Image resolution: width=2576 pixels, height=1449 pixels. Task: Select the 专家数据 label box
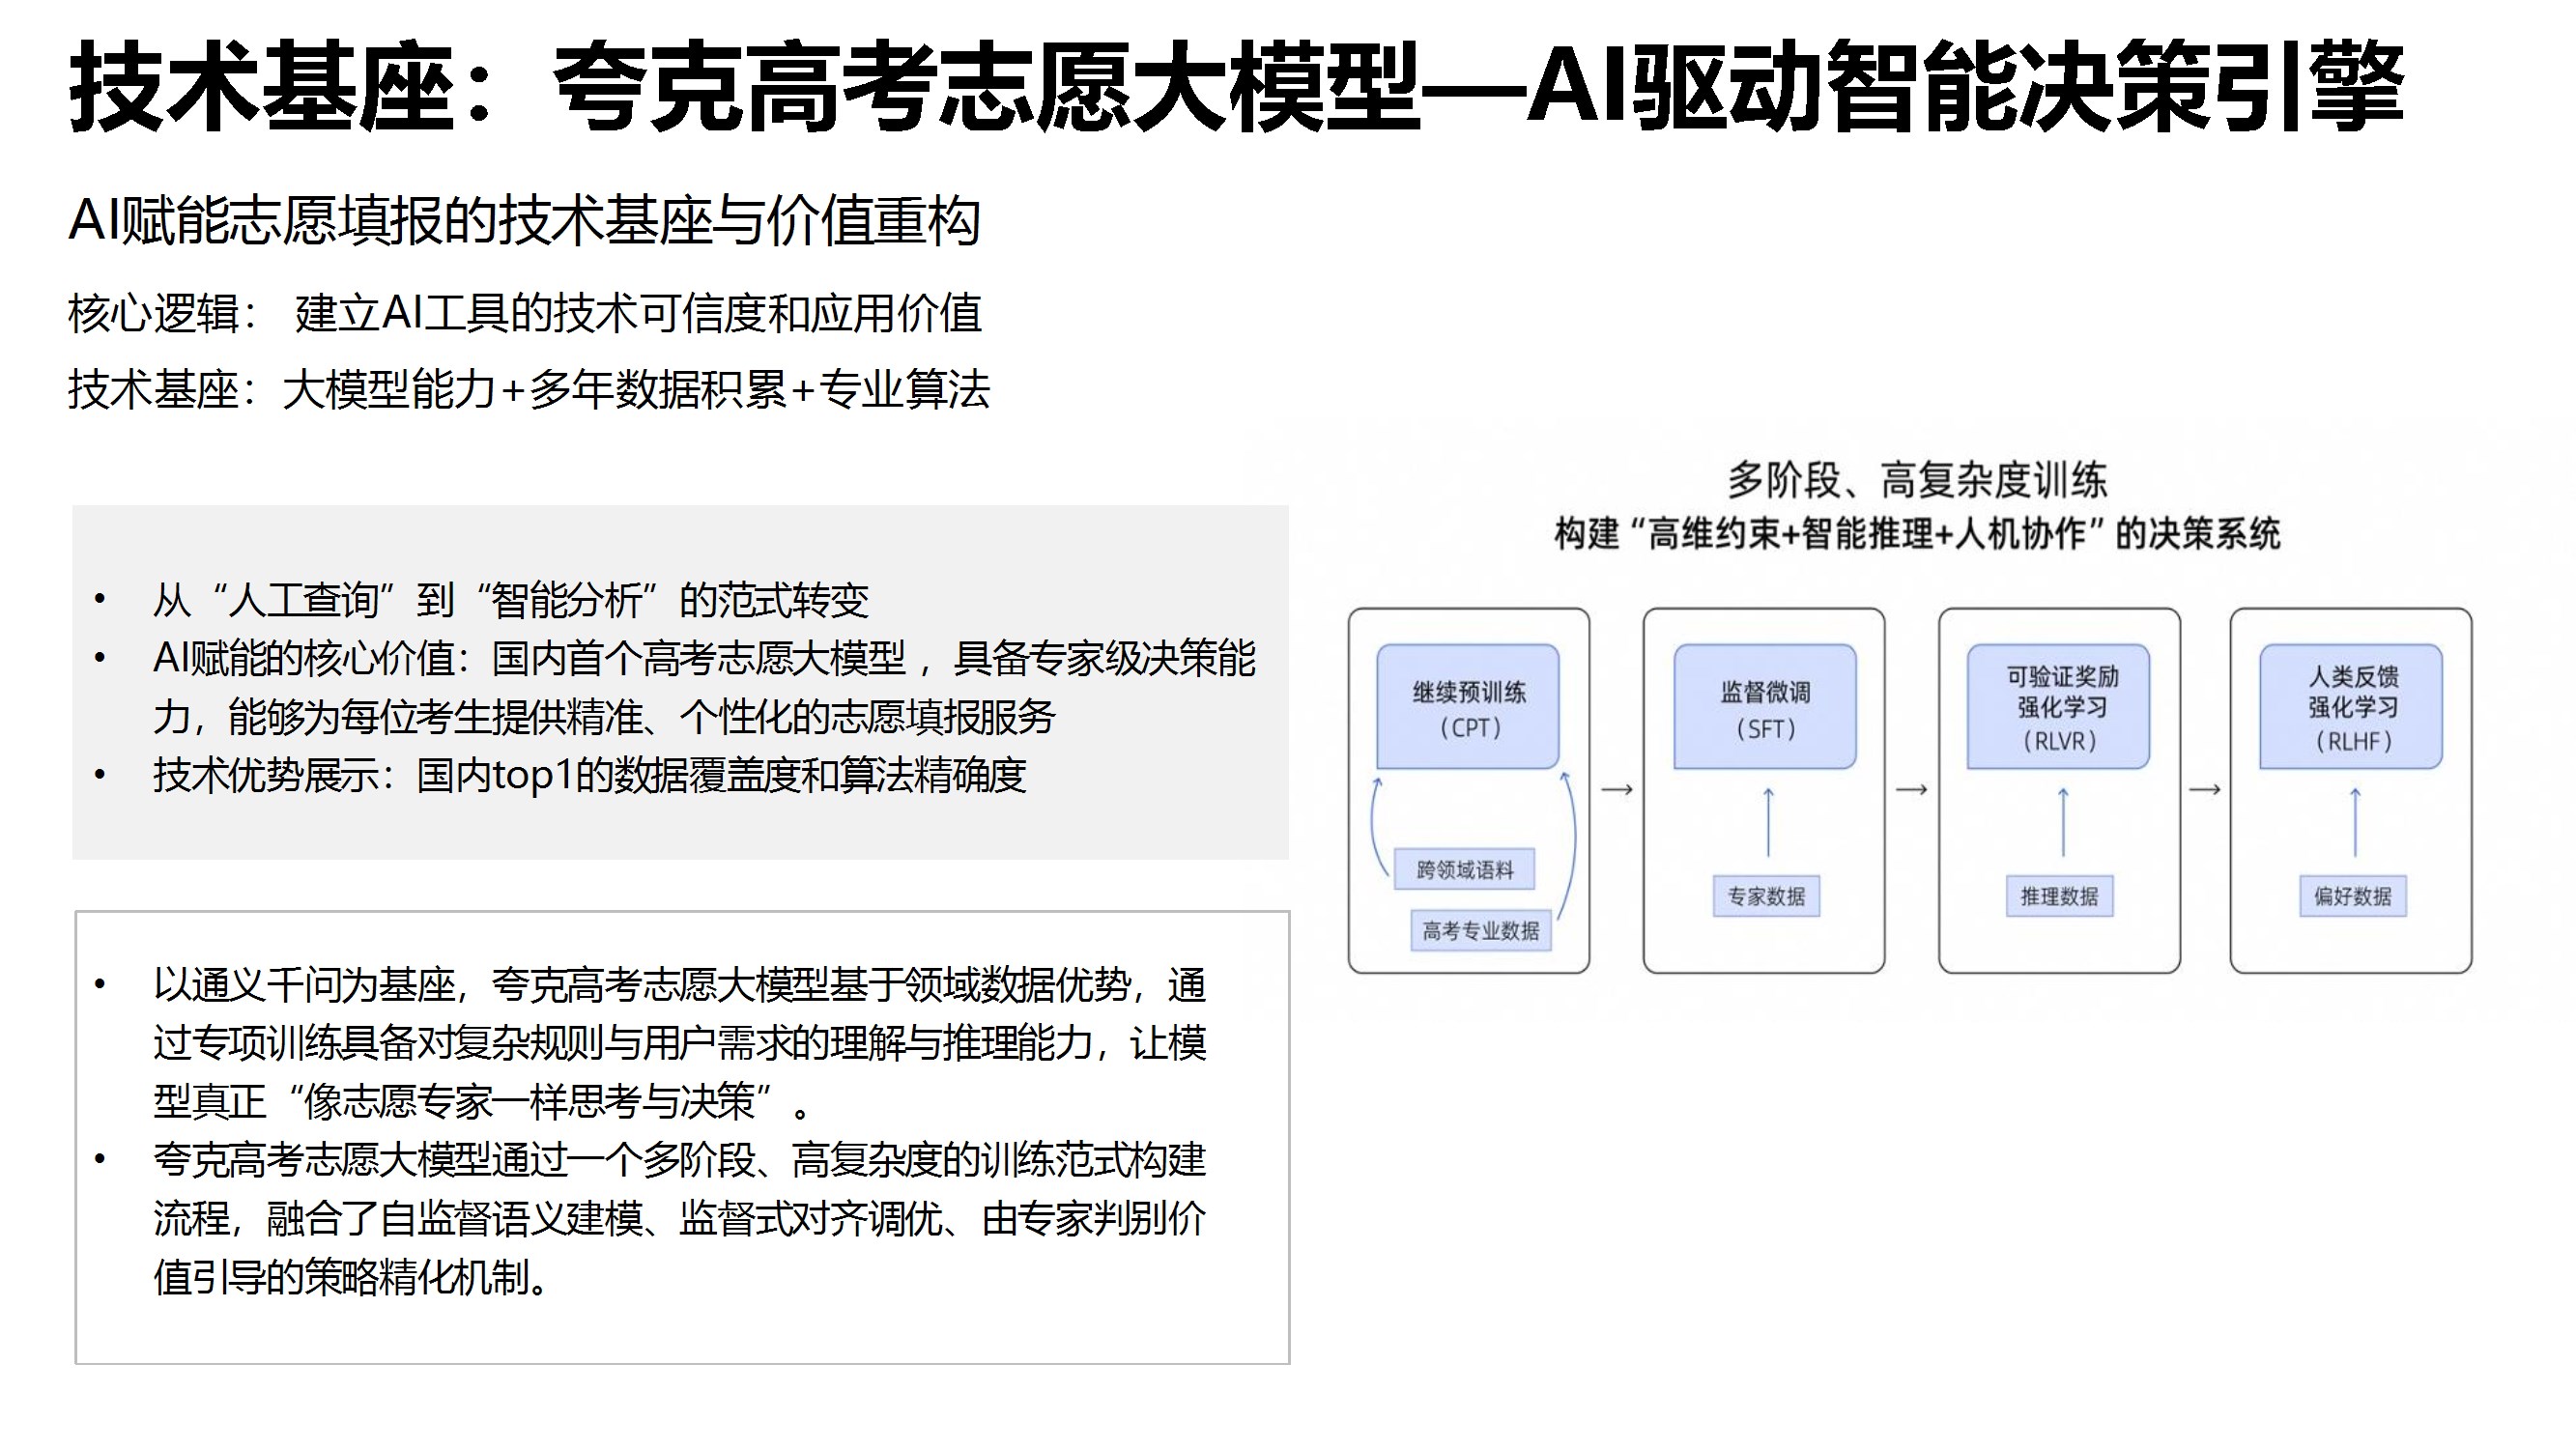[x=1766, y=896]
